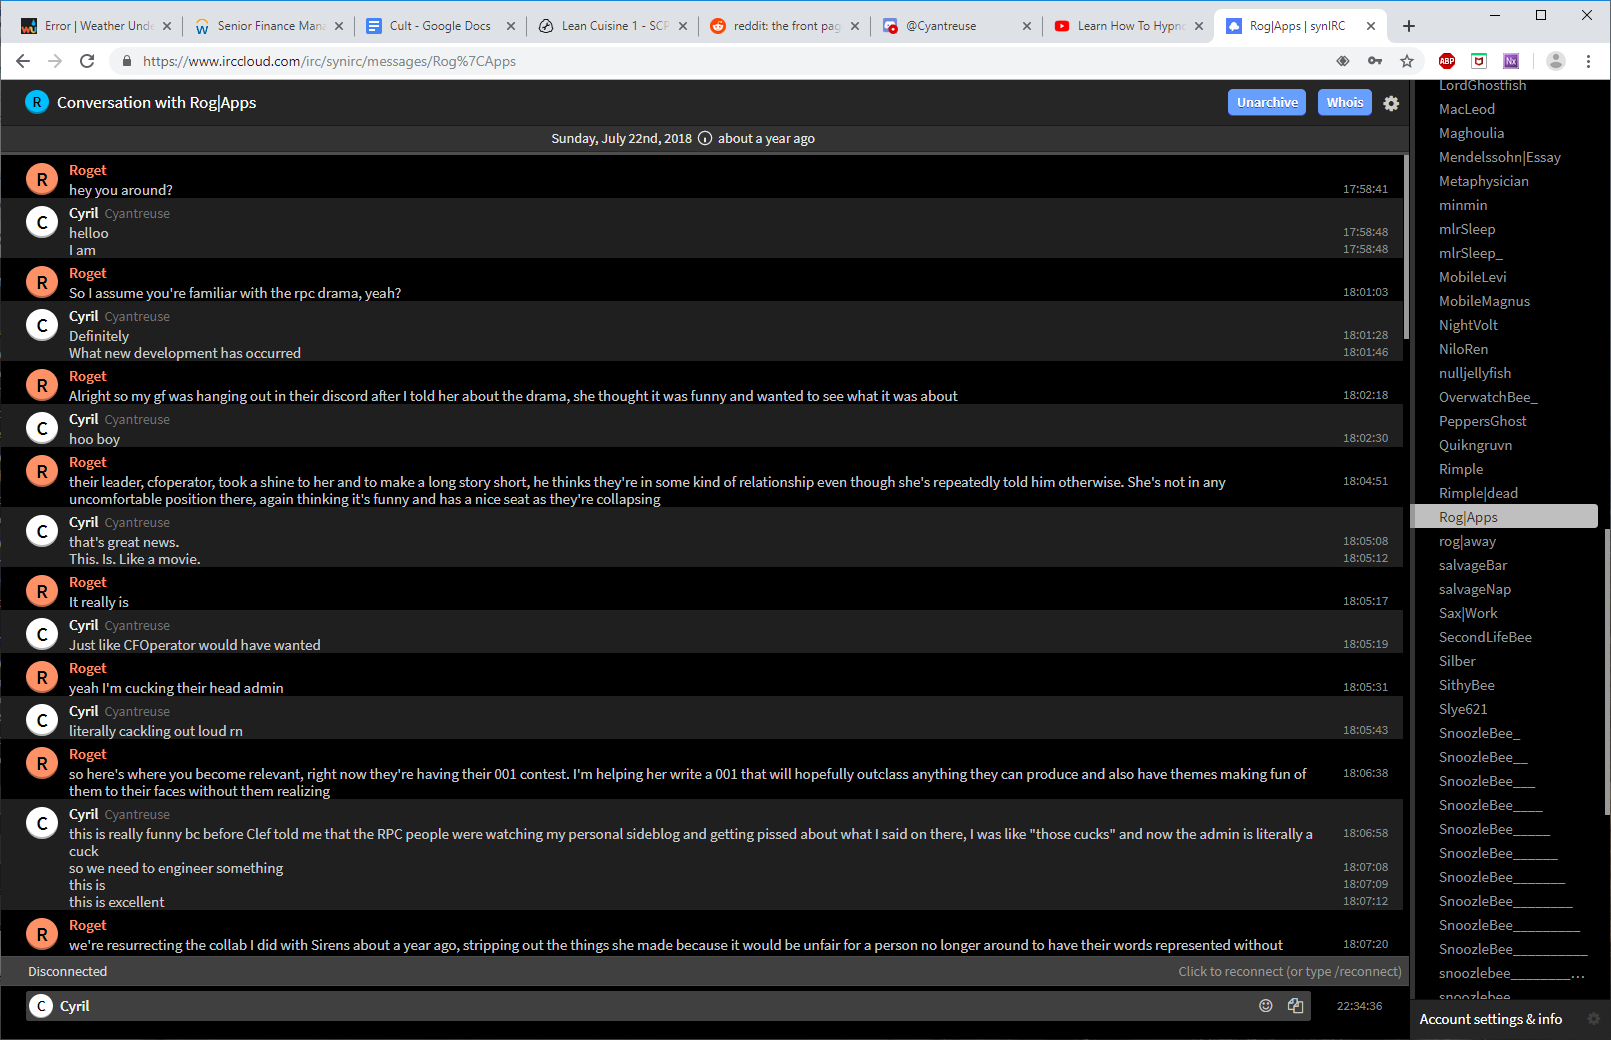Click the clock icon beside the date
The height and width of the screenshot is (1040, 1611).
(x=705, y=139)
